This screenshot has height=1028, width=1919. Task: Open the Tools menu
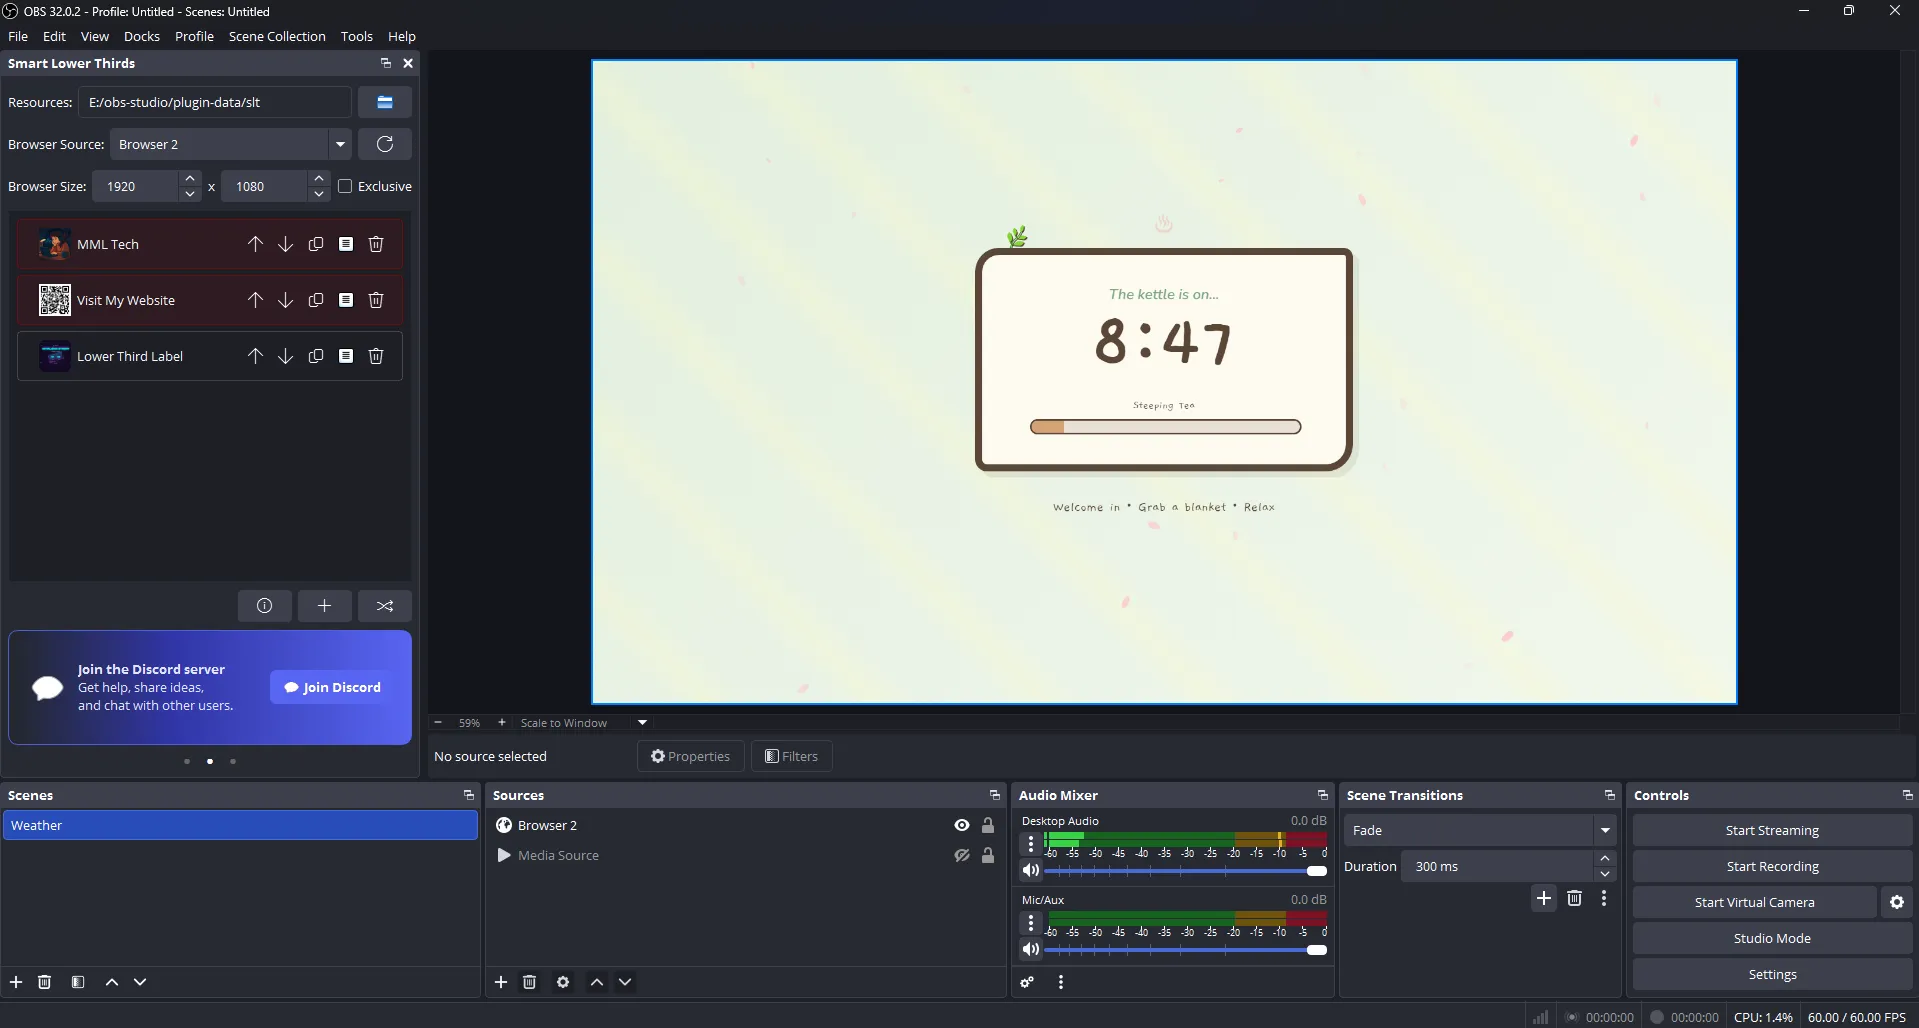click(x=357, y=36)
